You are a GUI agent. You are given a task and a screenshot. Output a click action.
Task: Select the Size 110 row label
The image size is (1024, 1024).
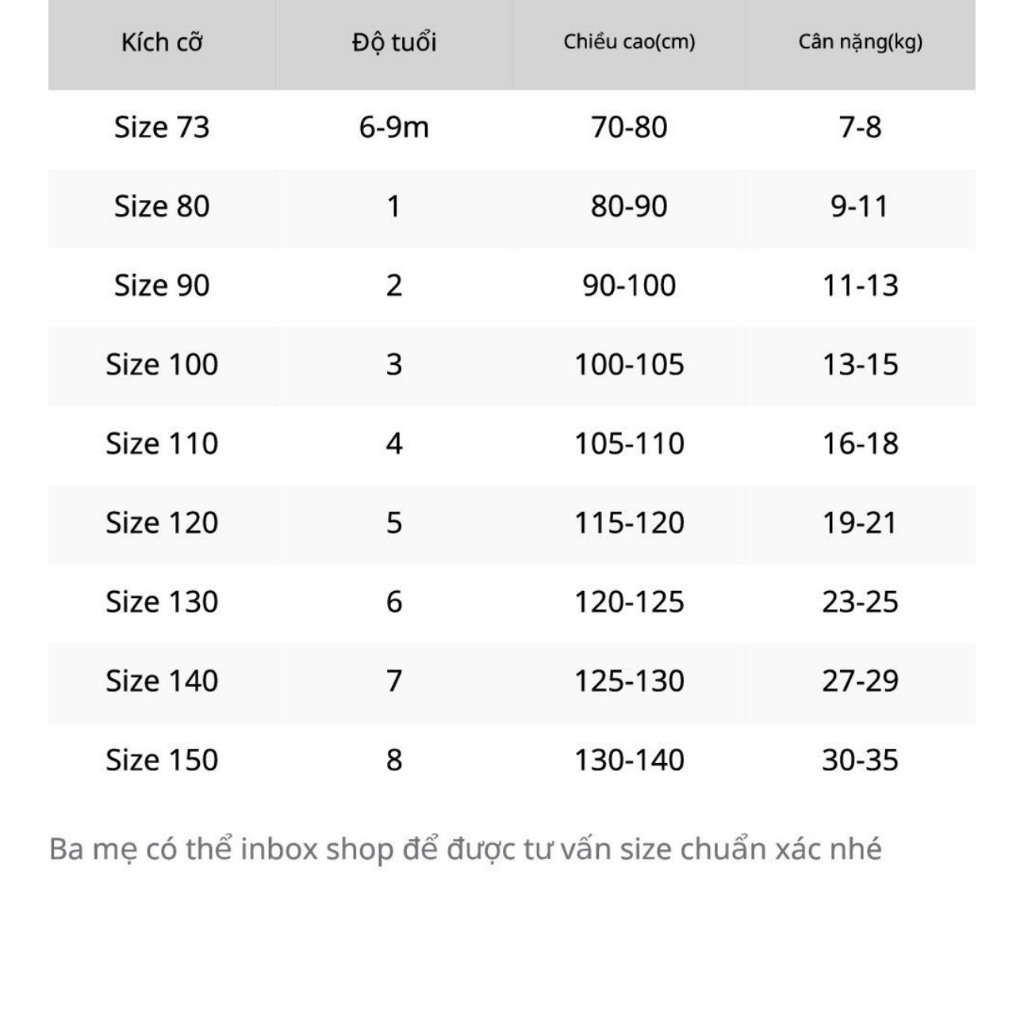tap(162, 443)
